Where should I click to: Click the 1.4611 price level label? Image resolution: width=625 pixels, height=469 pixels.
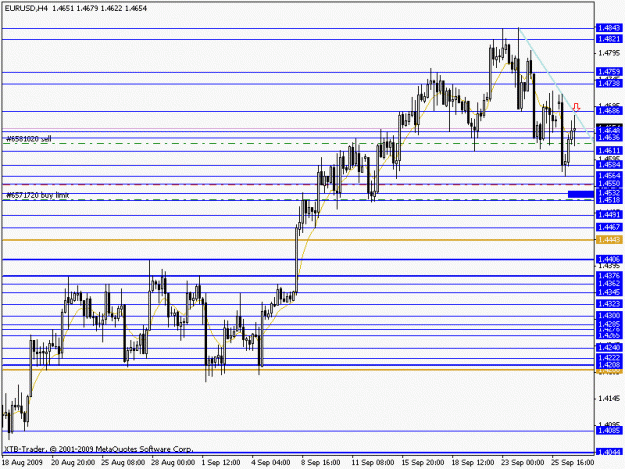tap(609, 151)
